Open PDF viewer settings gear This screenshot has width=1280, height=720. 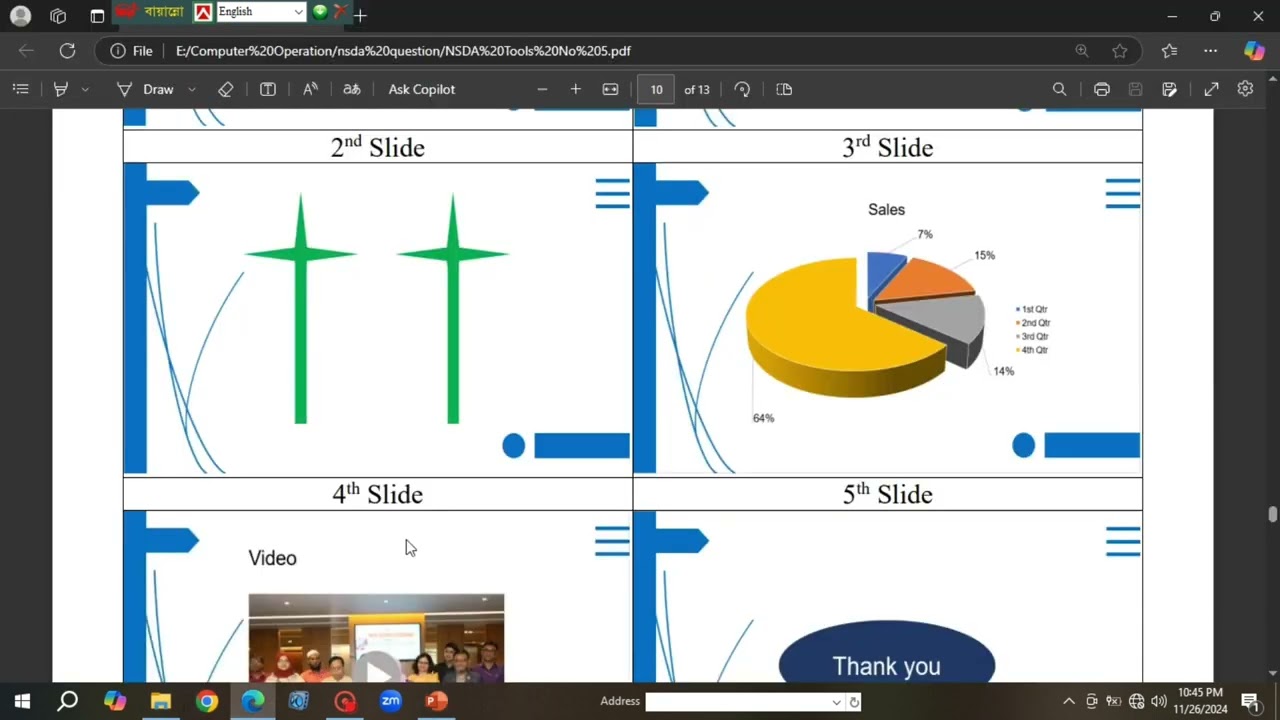[1245, 89]
